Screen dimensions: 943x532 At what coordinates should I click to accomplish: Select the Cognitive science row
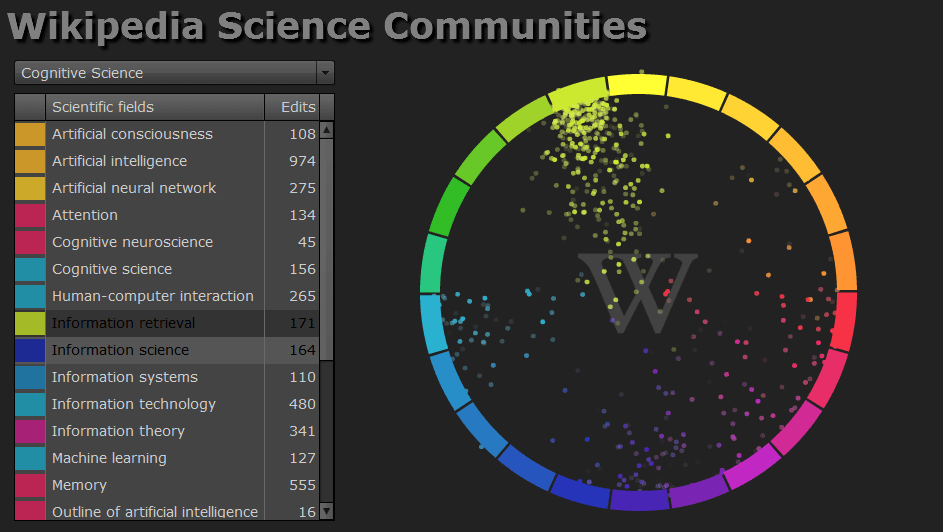click(167, 269)
